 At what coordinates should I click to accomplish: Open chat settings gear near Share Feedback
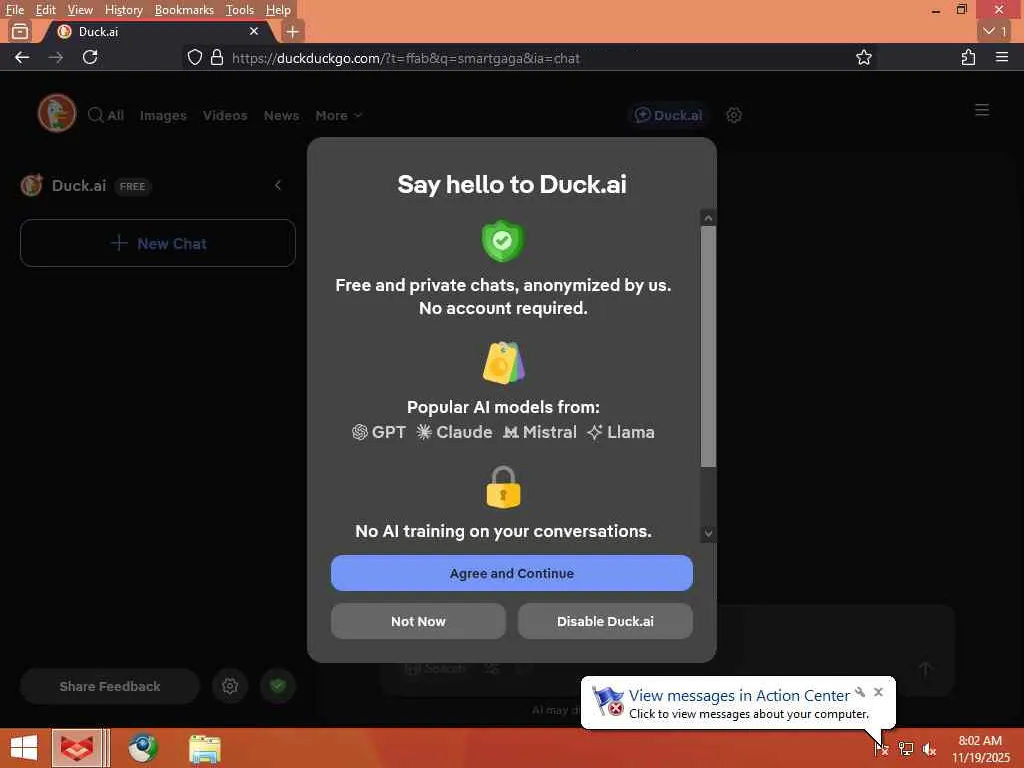click(230, 686)
